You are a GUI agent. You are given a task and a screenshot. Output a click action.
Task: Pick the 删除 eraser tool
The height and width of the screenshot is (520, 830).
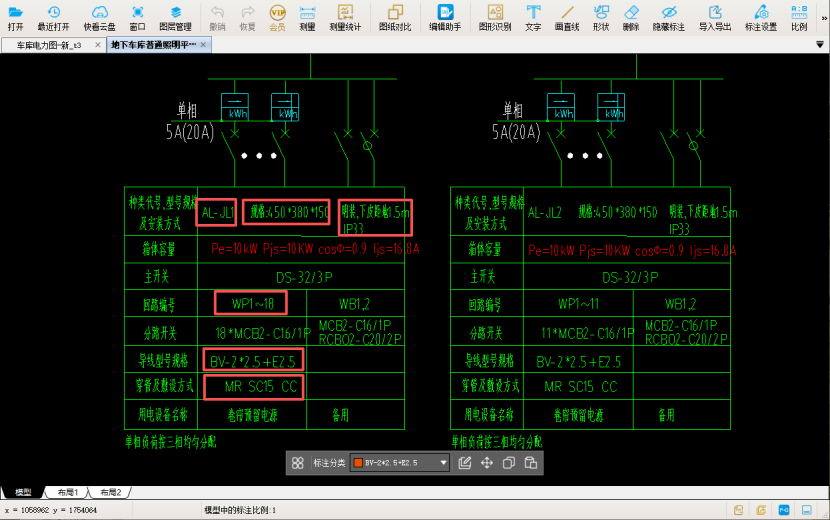click(631, 17)
